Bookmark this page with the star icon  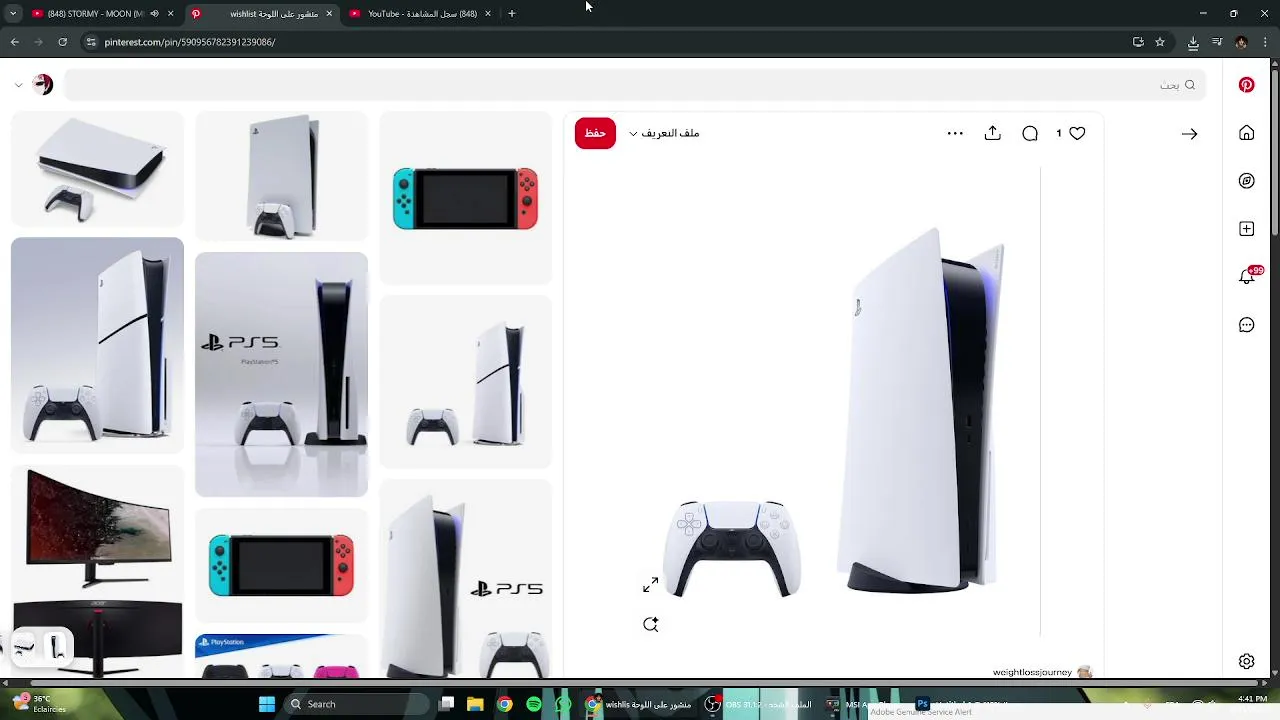[x=1160, y=42]
